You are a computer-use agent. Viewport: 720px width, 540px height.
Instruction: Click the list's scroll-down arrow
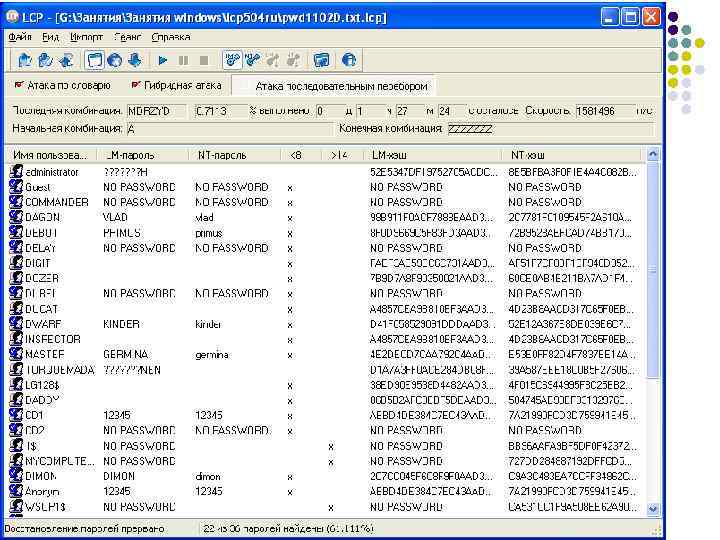tap(653, 507)
